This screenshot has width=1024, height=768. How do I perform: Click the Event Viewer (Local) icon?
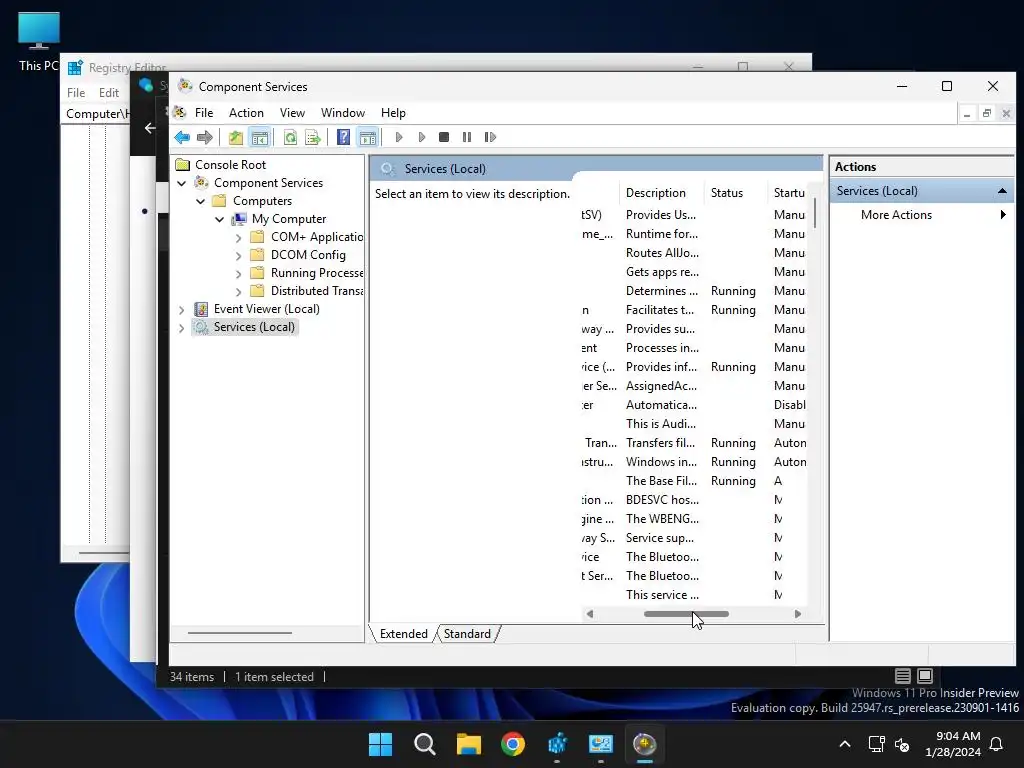pyautogui.click(x=201, y=309)
